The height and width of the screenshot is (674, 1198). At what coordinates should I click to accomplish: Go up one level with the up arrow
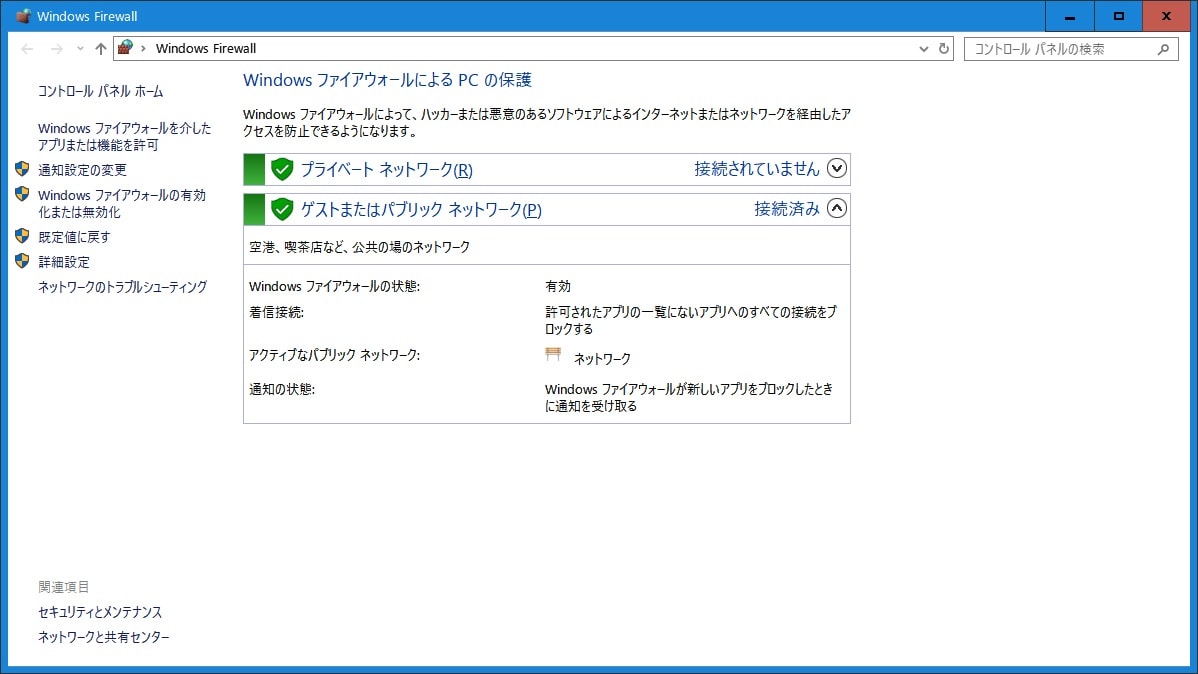(x=101, y=49)
